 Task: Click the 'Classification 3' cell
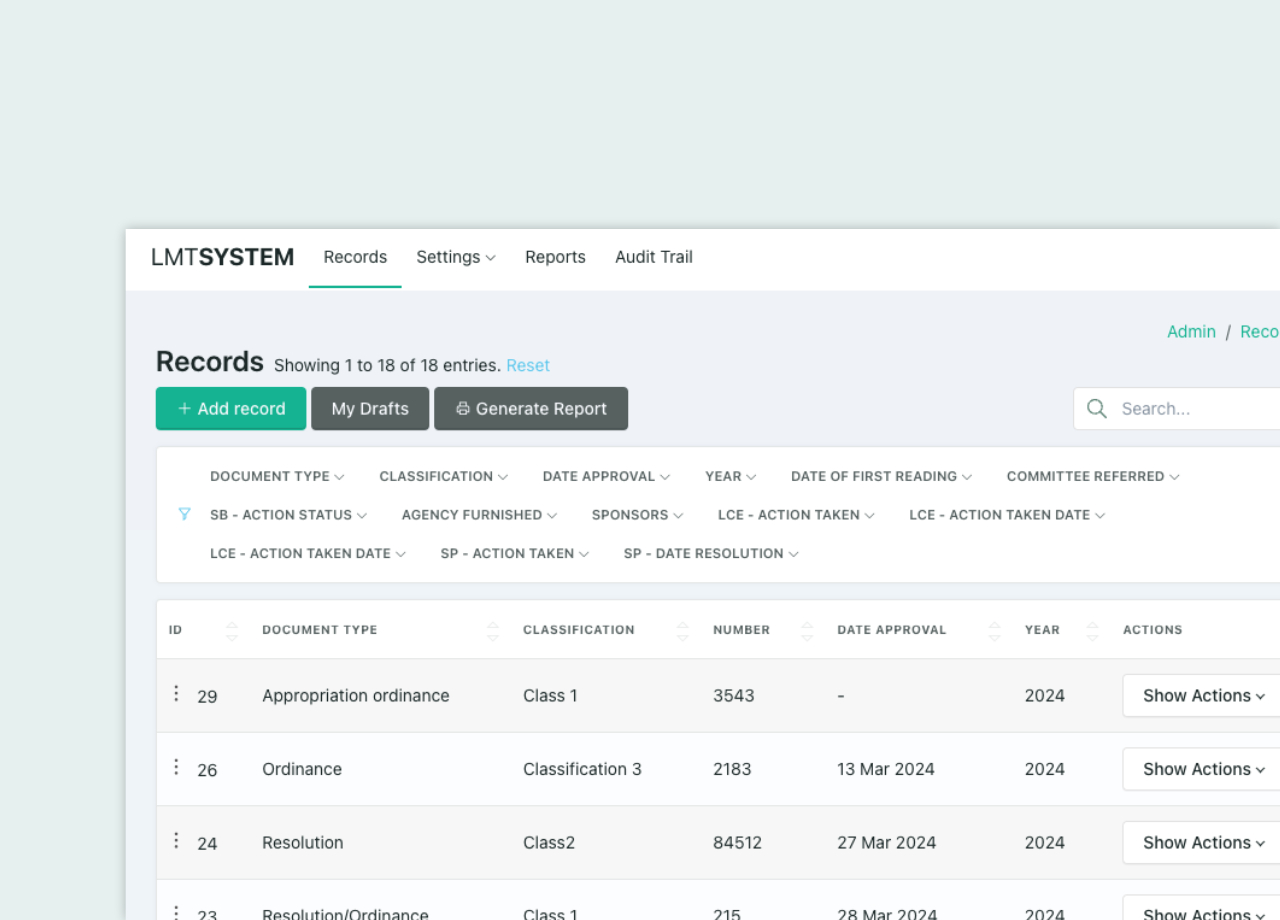pyautogui.click(x=582, y=769)
